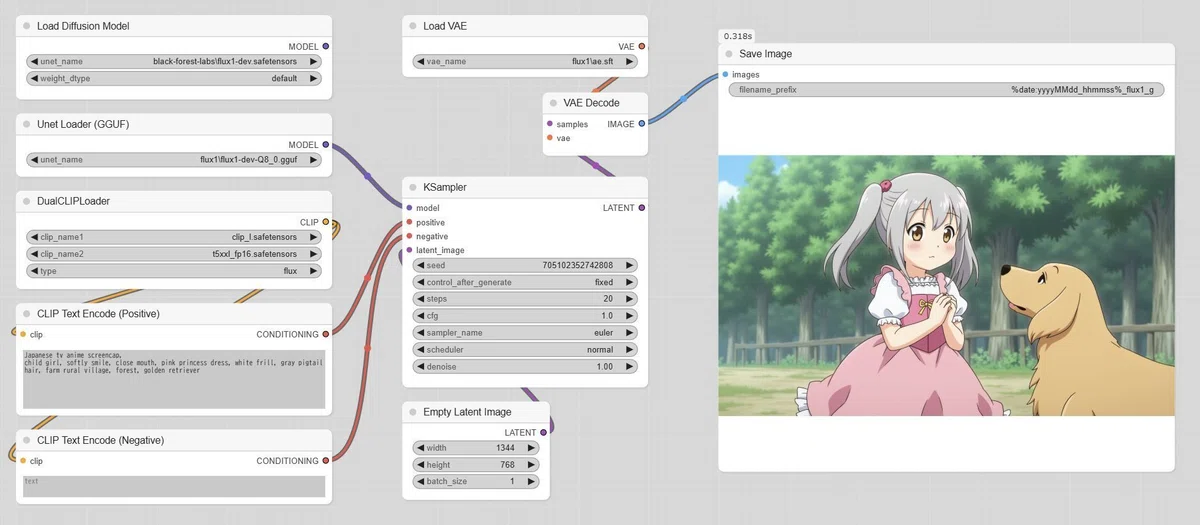Viewport: 1200px width, 525px height.
Task: Increase the seed with its right arrow
Action: click(631, 265)
